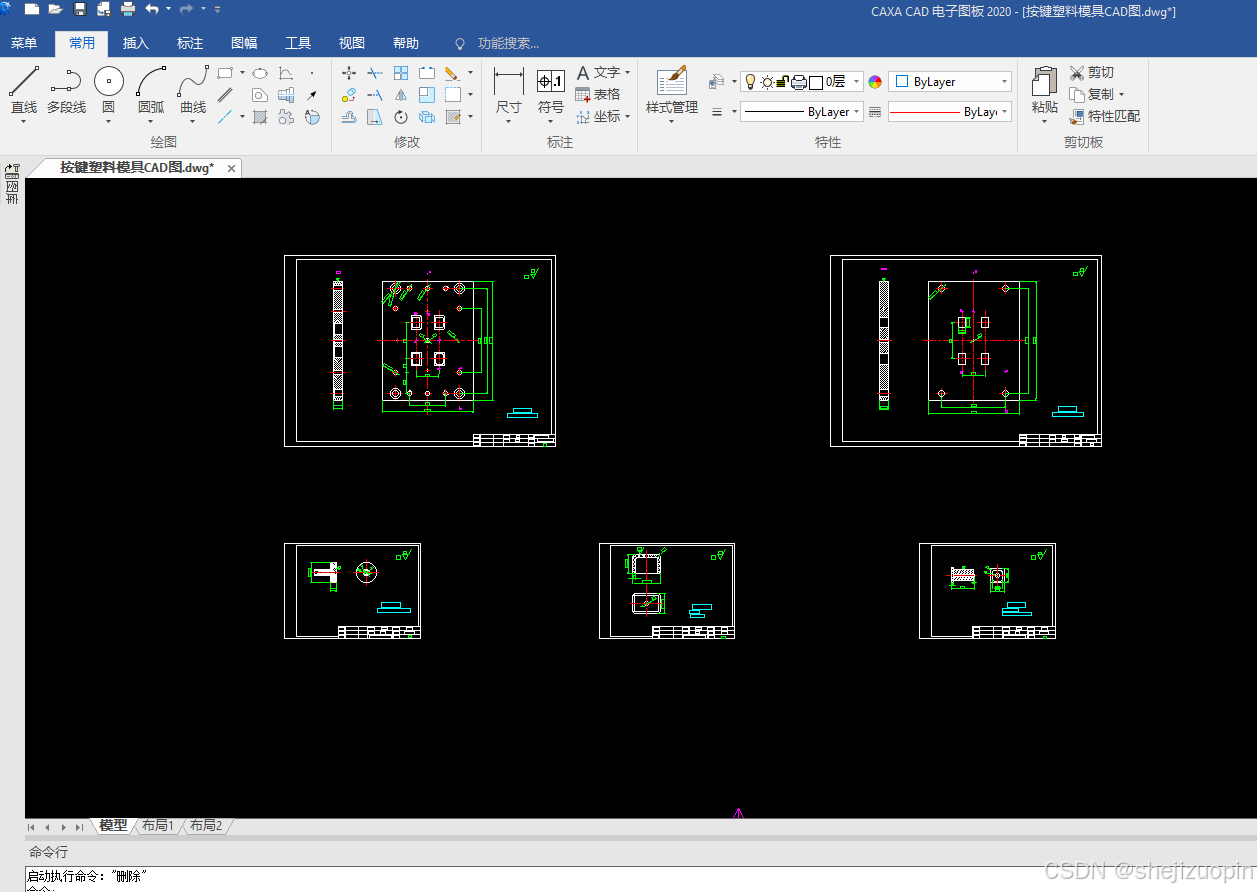Image resolution: width=1257 pixels, height=892 pixels.
Task: Select the hatch fill tool
Action: (x=259, y=117)
